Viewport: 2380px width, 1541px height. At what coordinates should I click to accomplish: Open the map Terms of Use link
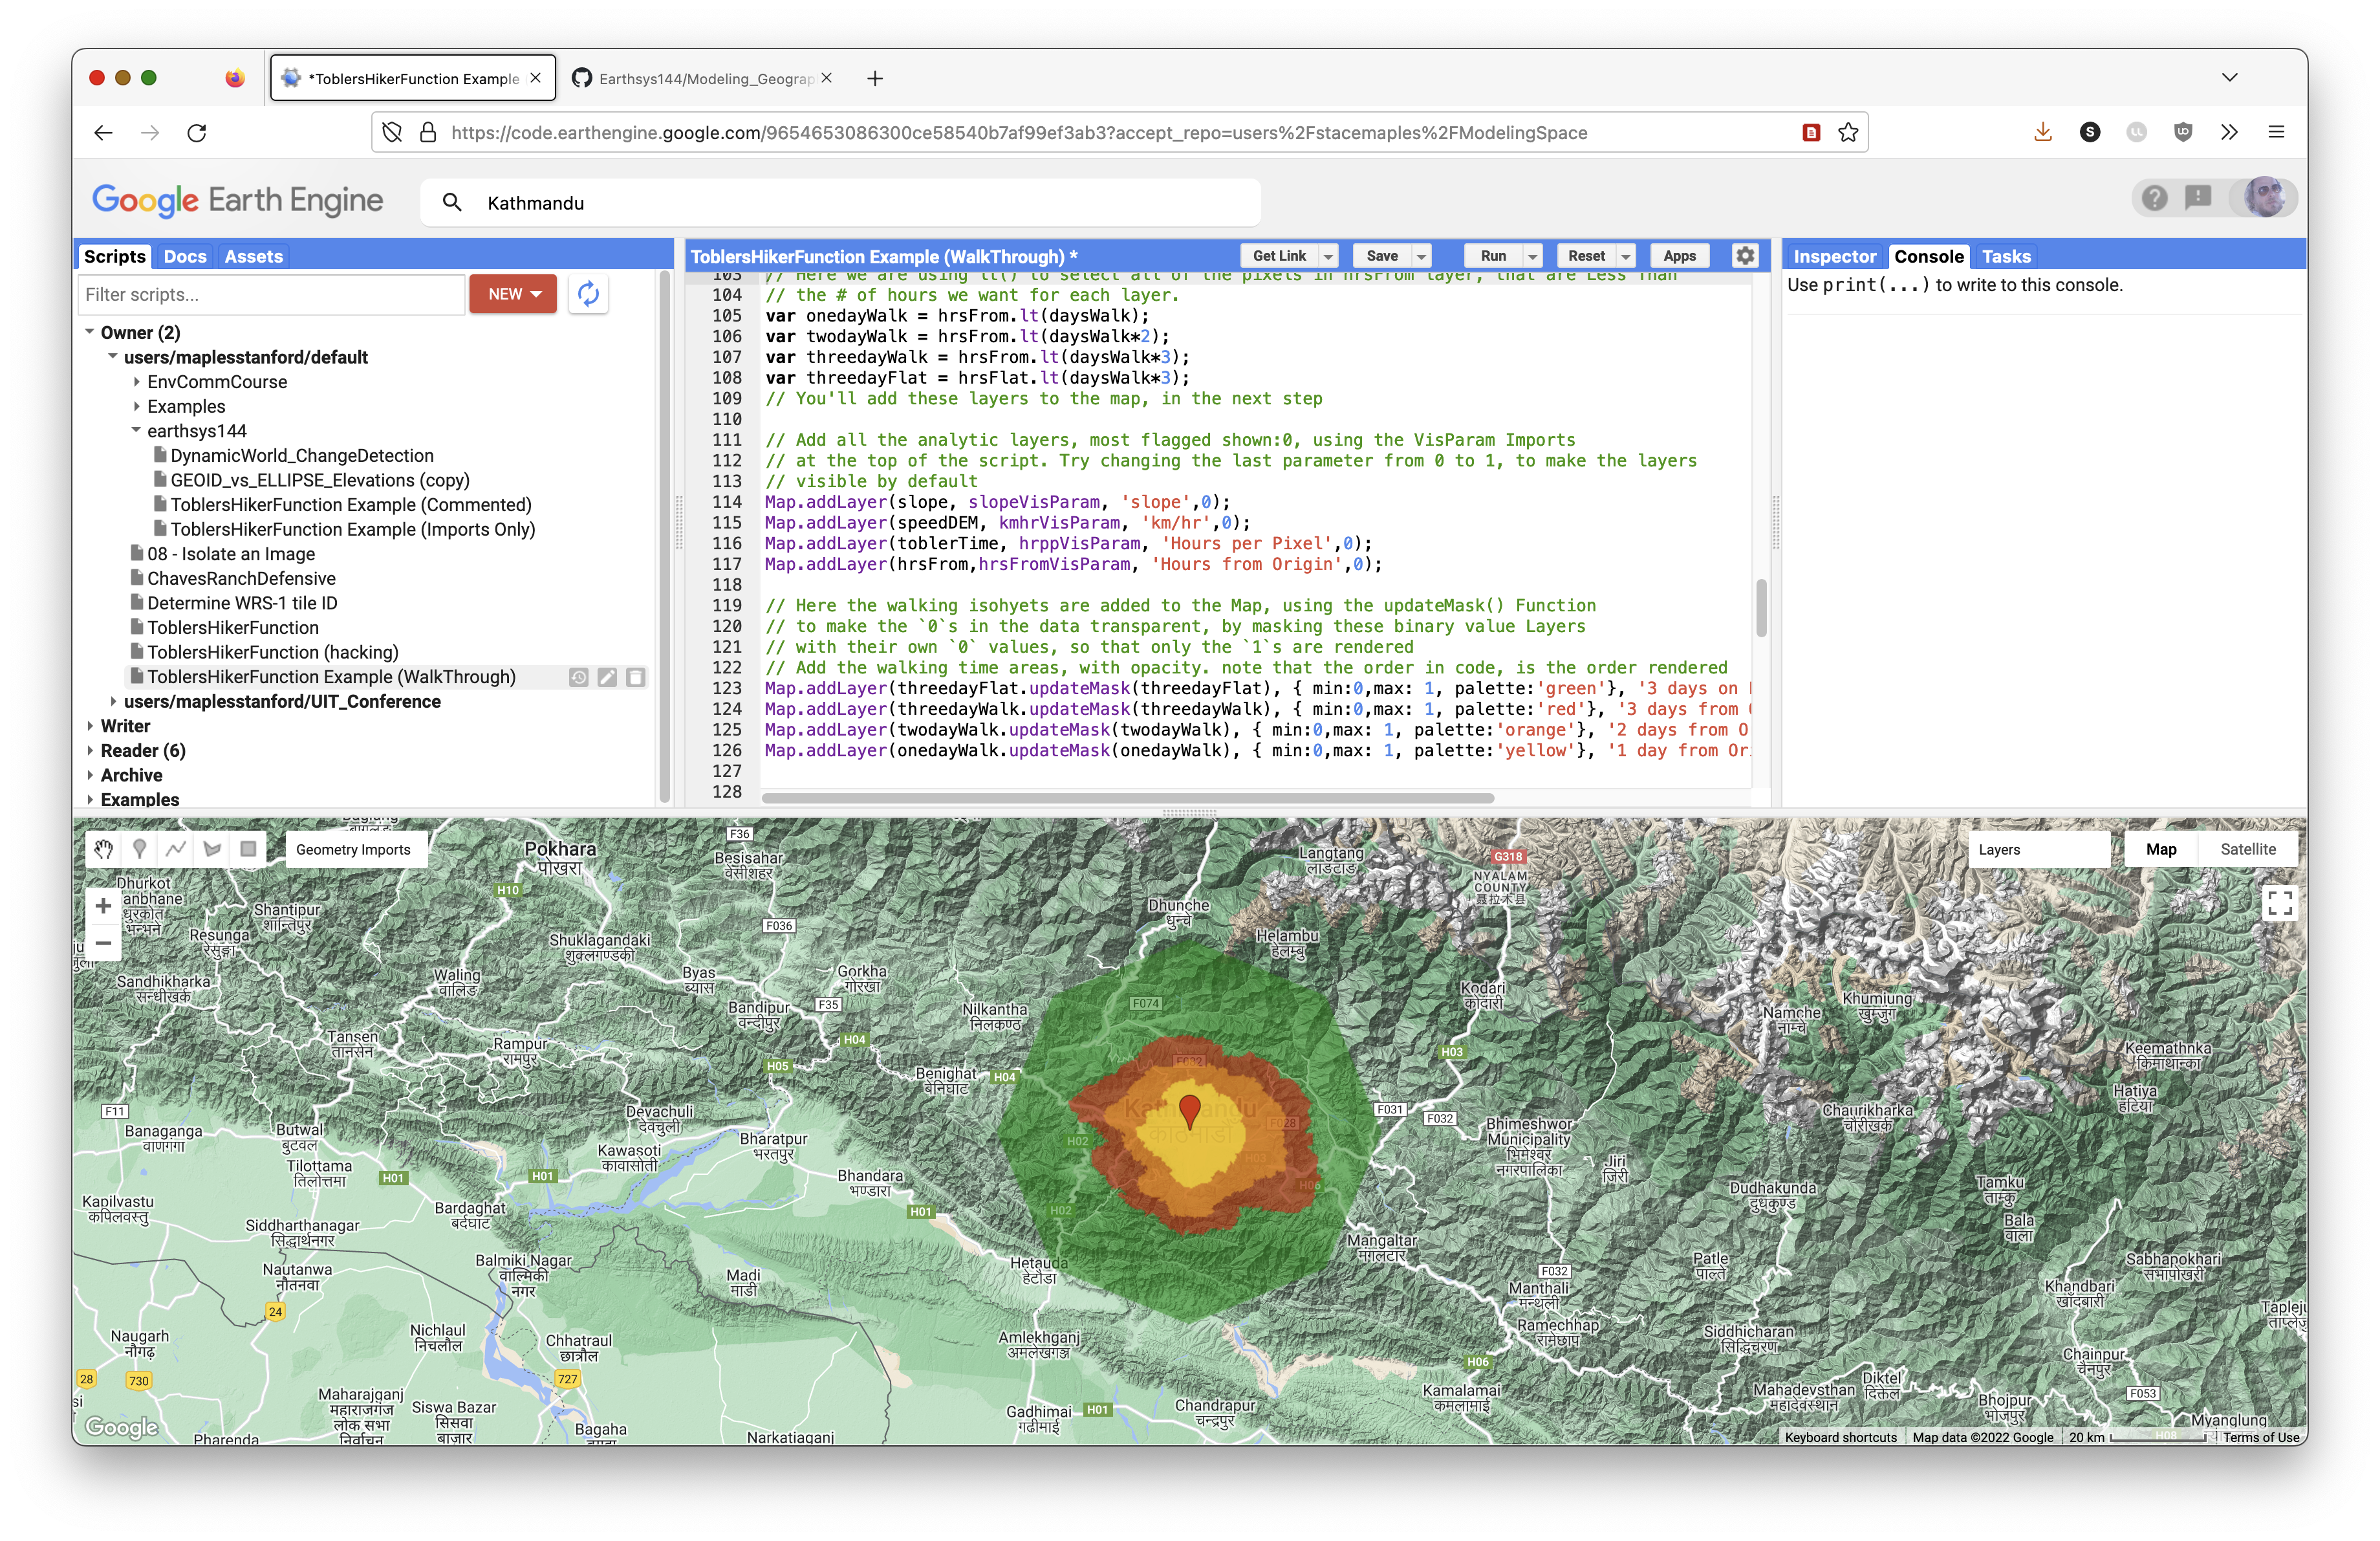pos(2261,1437)
